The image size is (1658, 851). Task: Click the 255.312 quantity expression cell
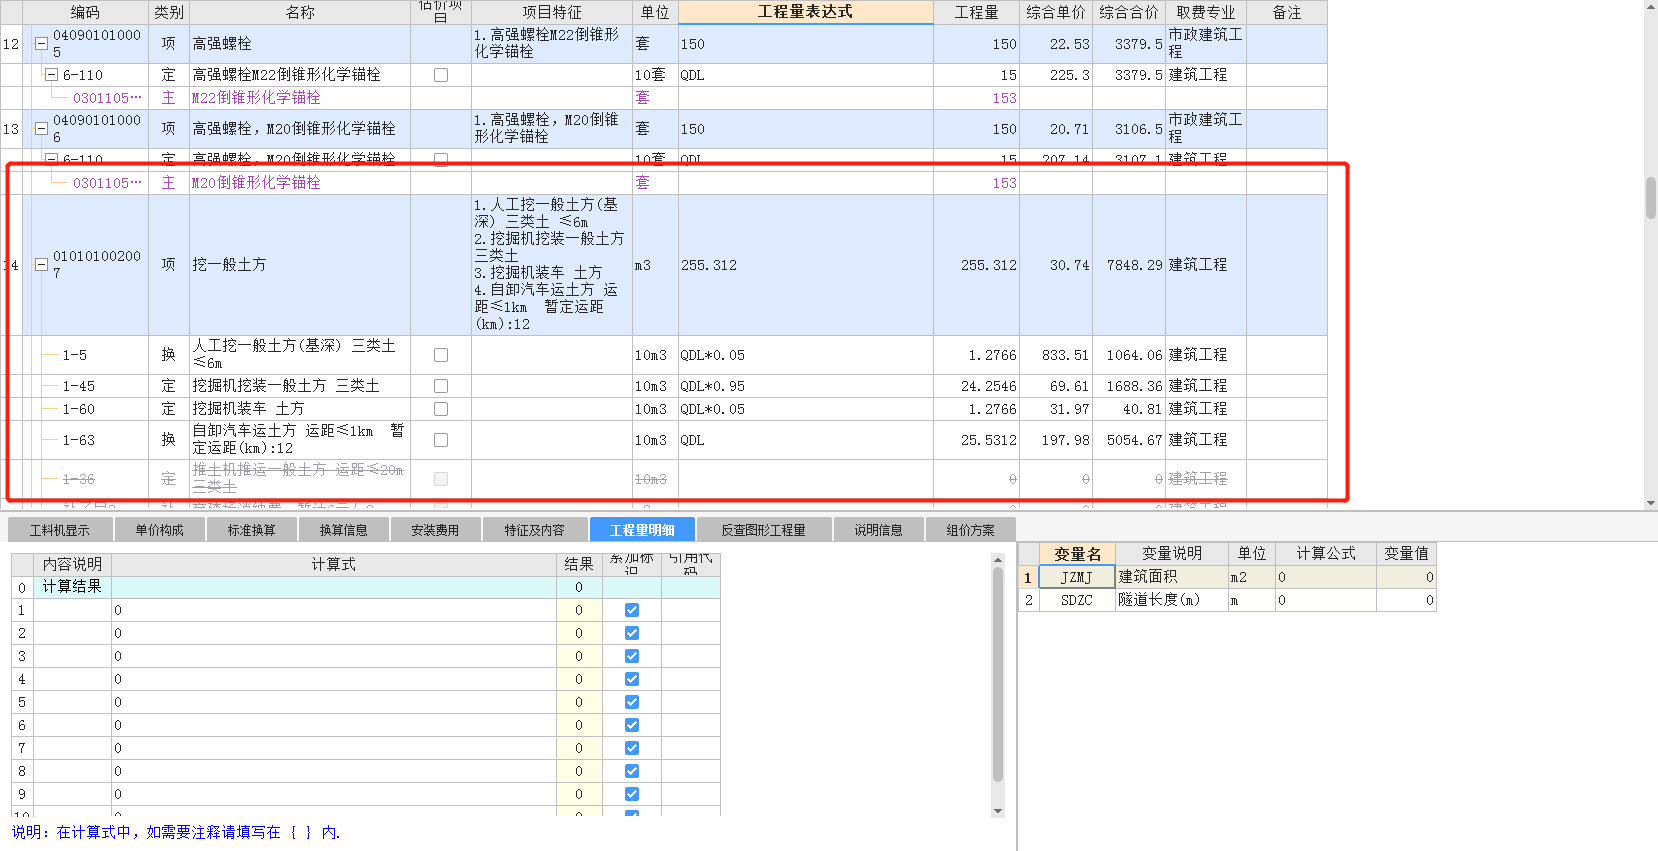pyautogui.click(x=806, y=265)
